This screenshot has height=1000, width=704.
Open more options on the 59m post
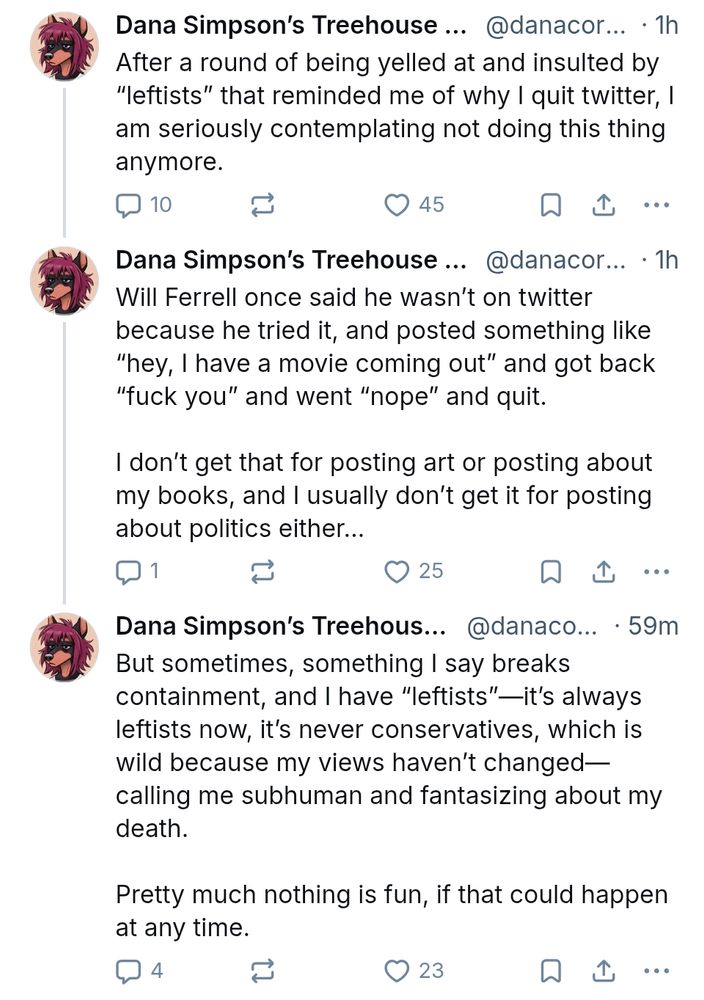click(656, 970)
